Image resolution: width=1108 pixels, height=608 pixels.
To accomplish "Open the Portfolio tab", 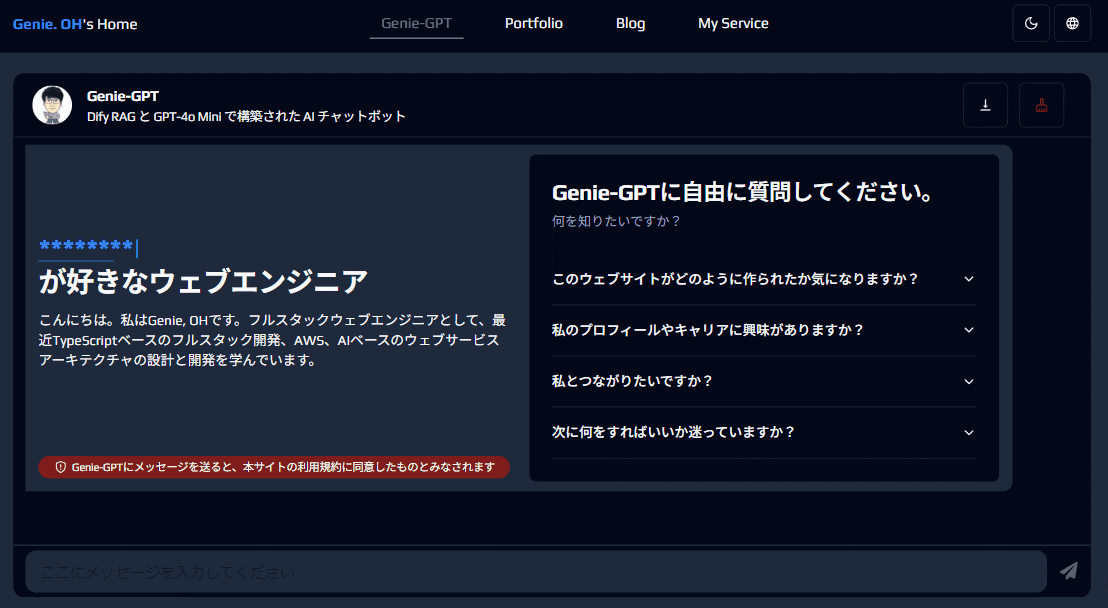I will [x=533, y=23].
